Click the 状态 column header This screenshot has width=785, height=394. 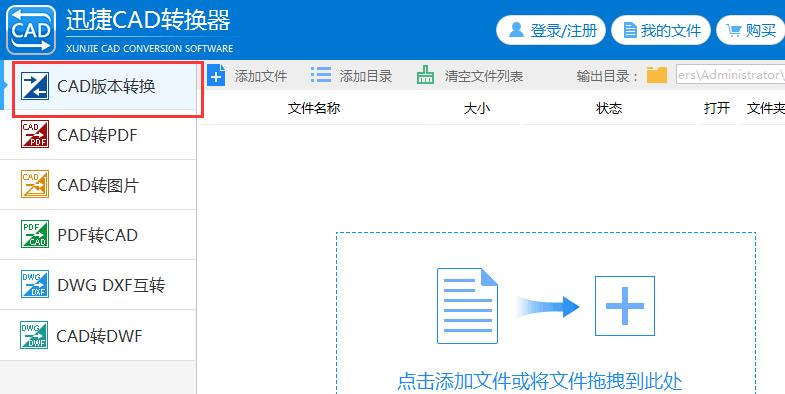(x=609, y=108)
